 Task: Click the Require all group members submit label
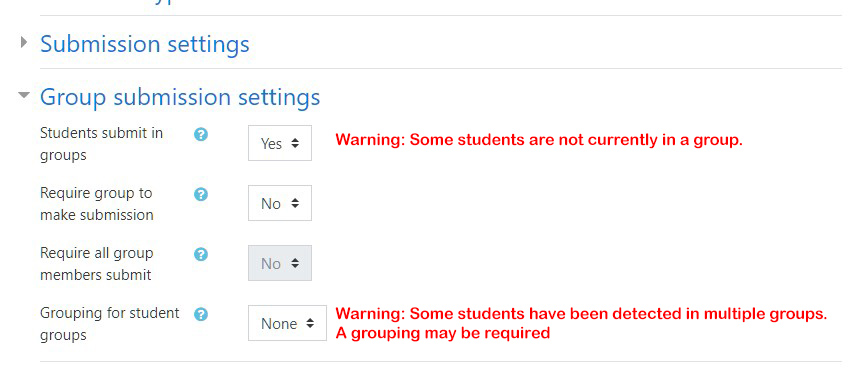[x=97, y=264]
